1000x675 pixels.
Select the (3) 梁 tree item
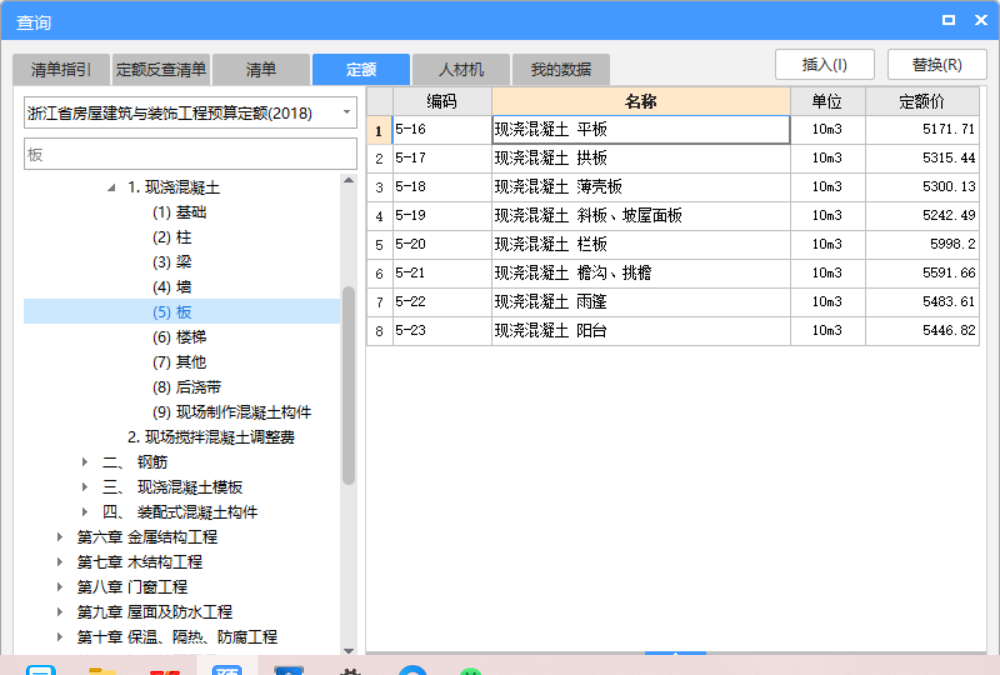(x=172, y=262)
